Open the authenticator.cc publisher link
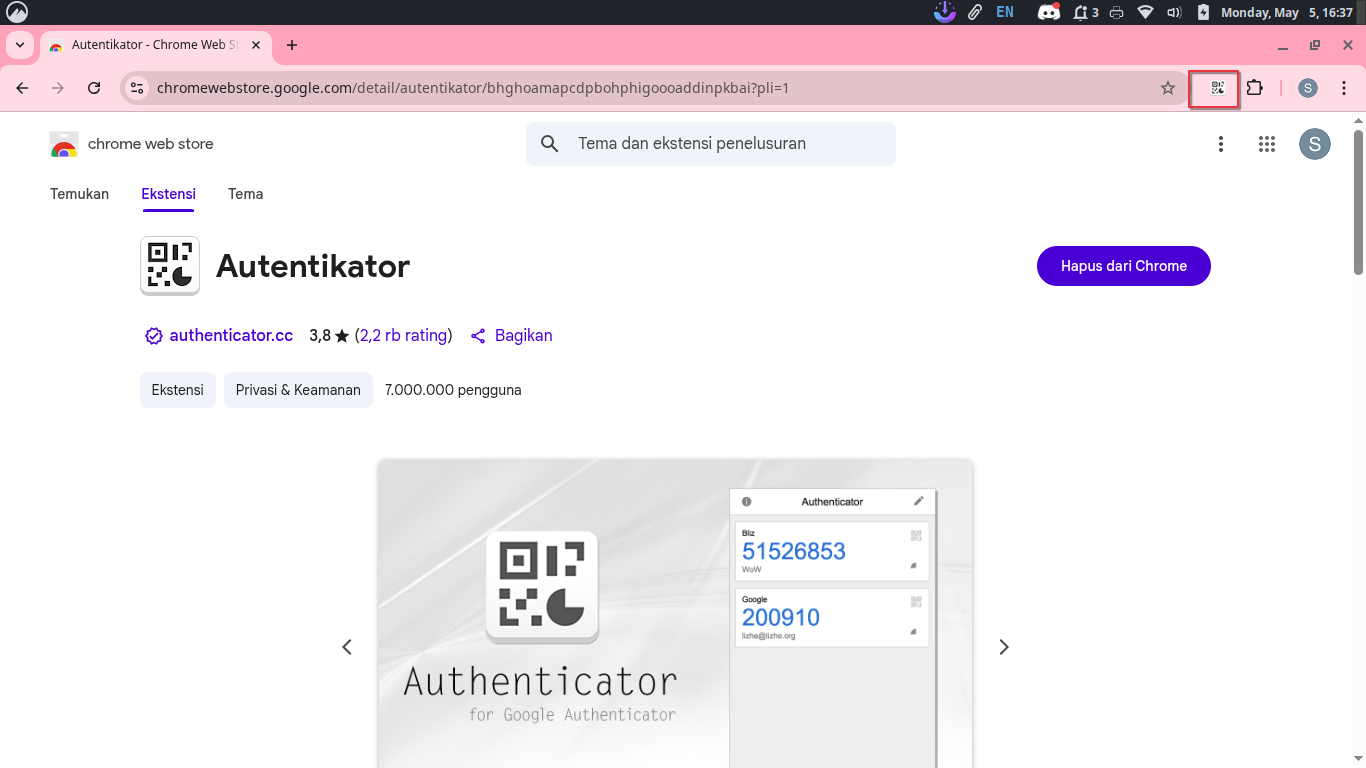The height and width of the screenshot is (768, 1366). [231, 336]
